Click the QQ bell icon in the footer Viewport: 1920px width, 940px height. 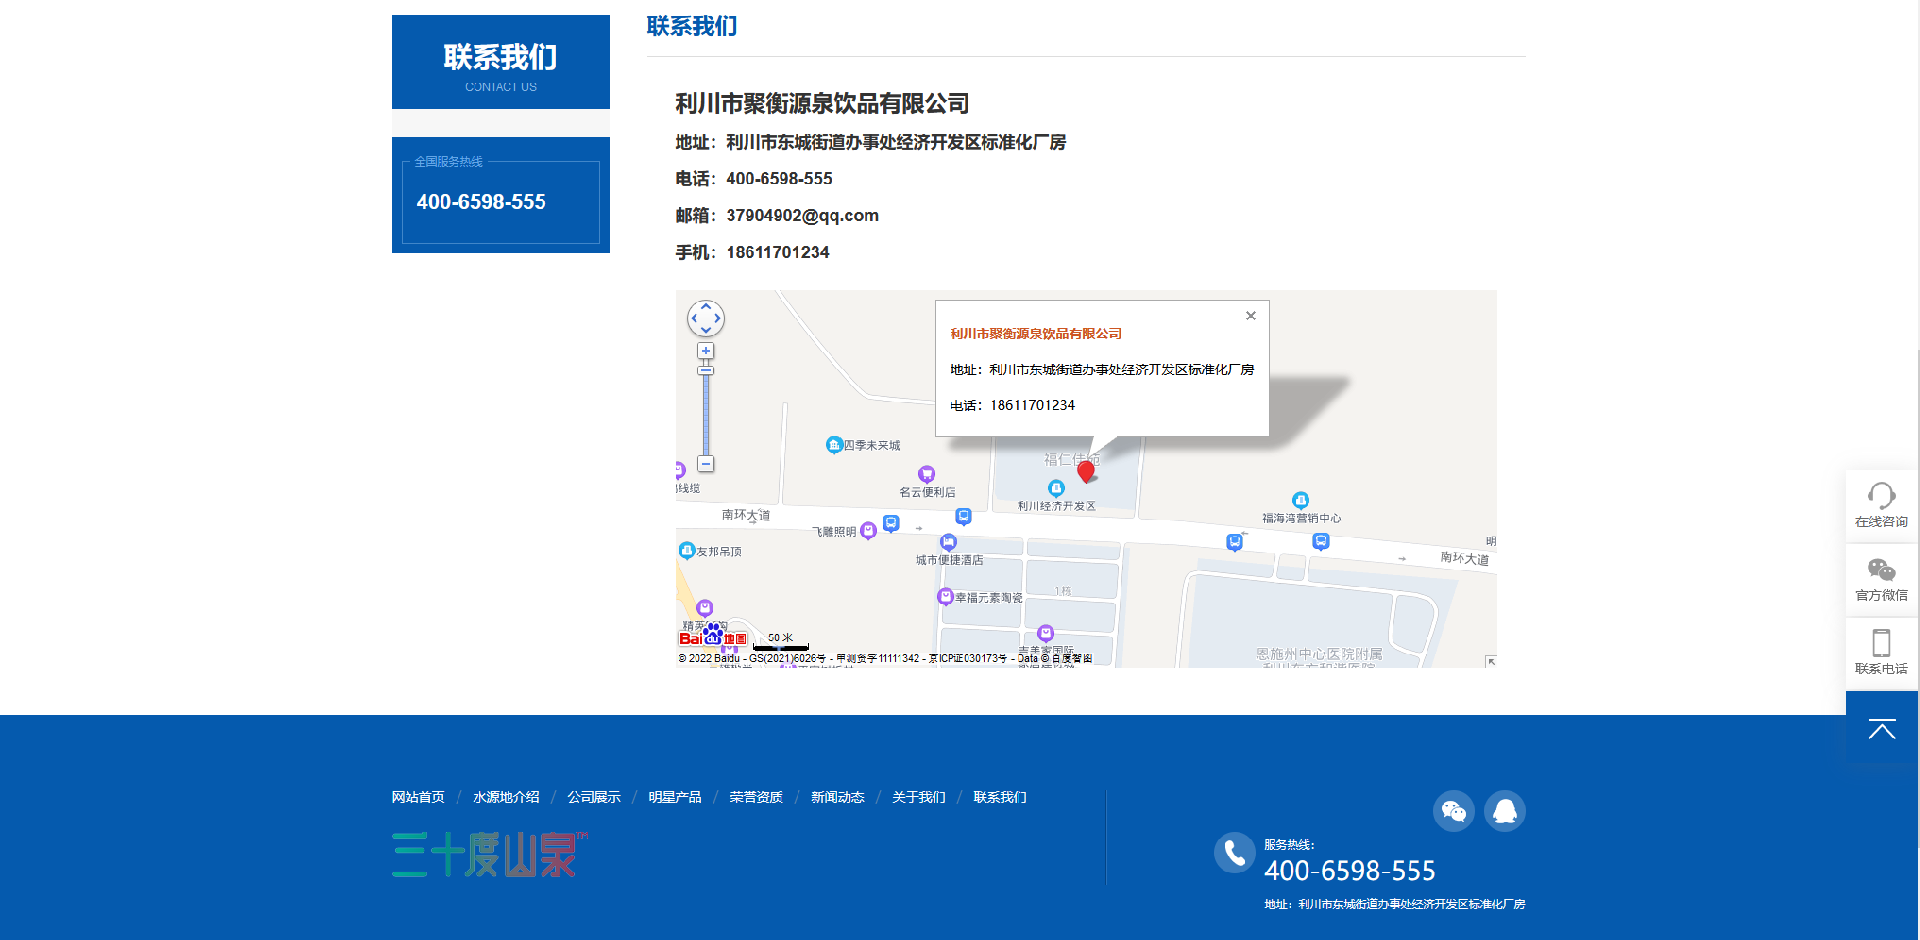tap(1506, 811)
